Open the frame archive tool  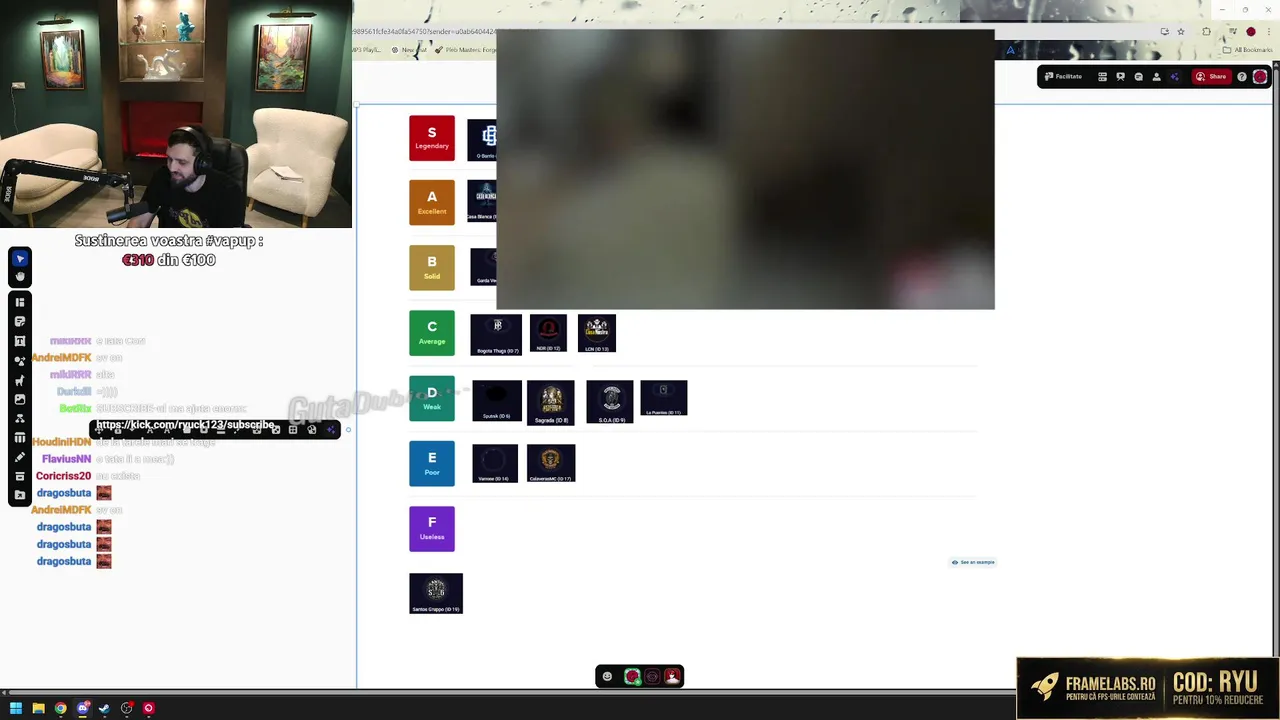pos(20,476)
